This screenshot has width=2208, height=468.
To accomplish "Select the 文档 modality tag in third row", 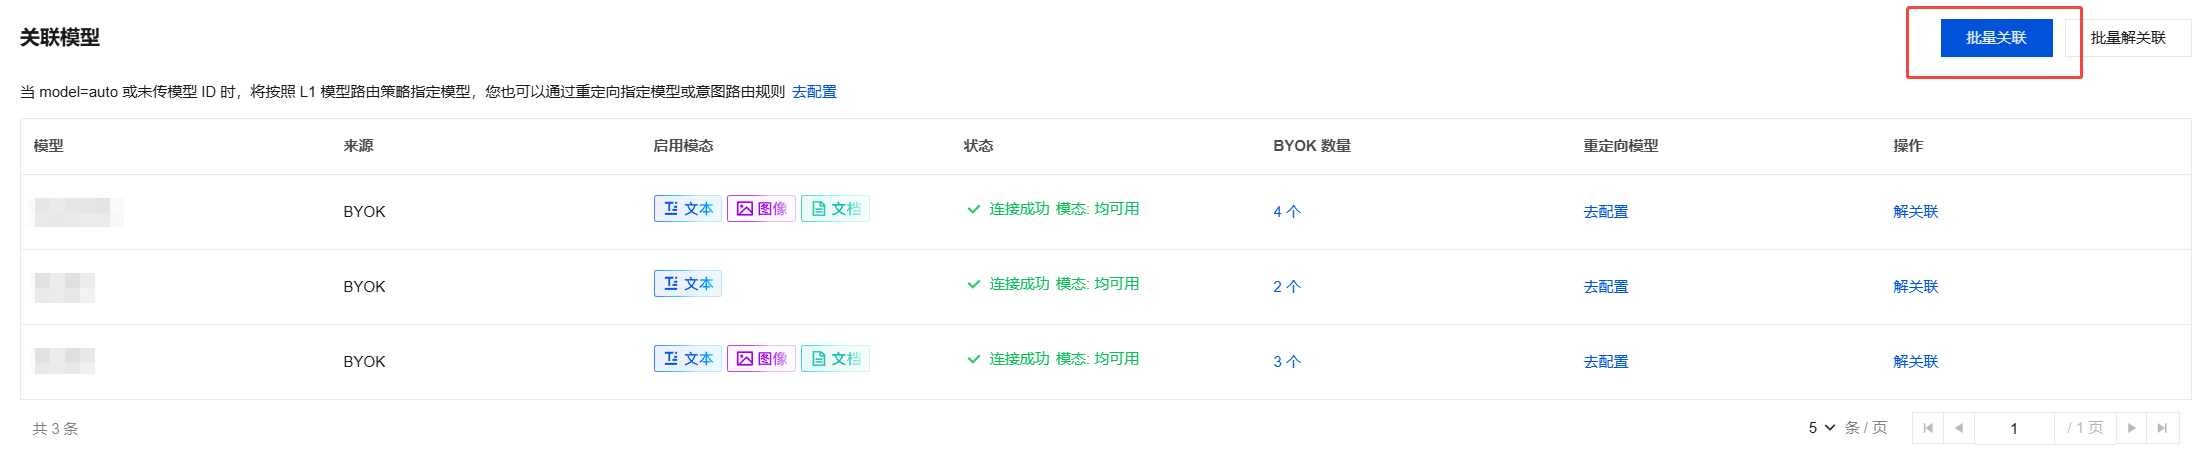I will point(835,359).
